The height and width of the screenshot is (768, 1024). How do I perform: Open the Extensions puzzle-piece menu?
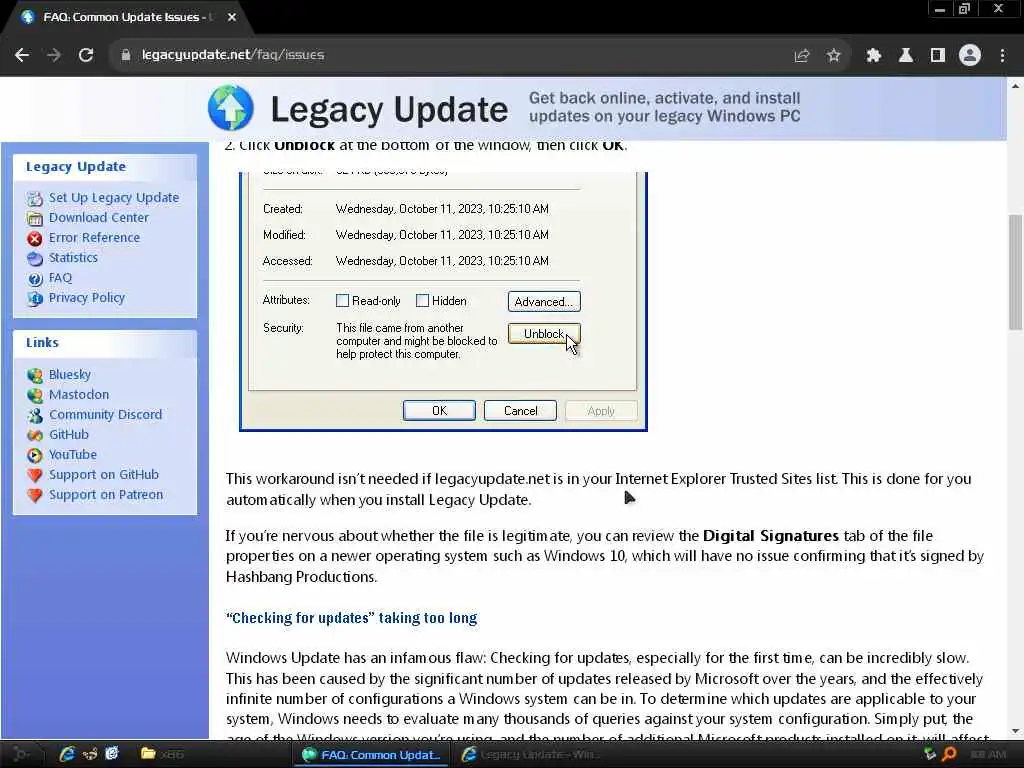(x=873, y=56)
